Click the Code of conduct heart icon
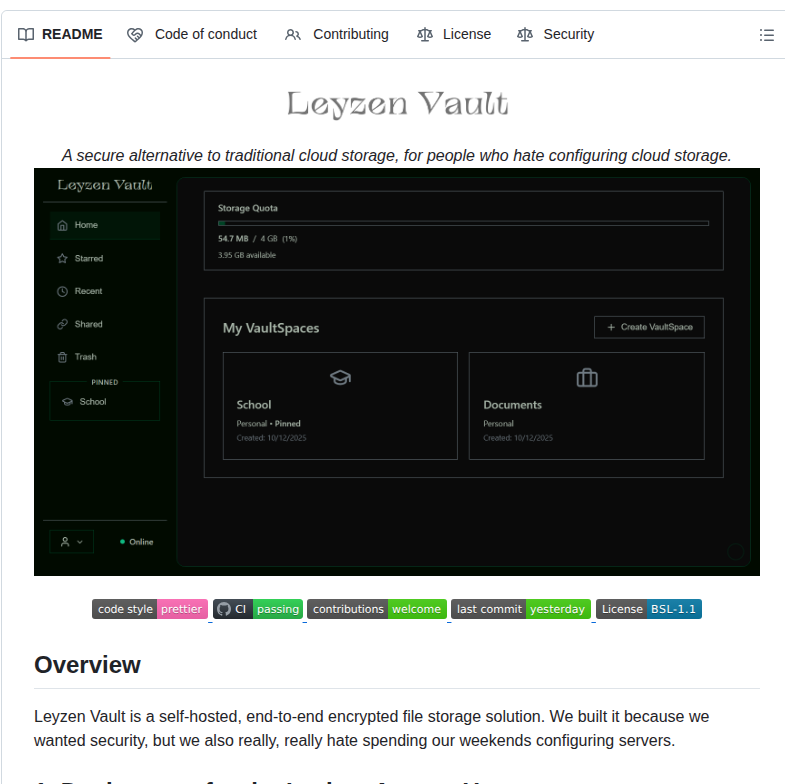 pyautogui.click(x=135, y=35)
